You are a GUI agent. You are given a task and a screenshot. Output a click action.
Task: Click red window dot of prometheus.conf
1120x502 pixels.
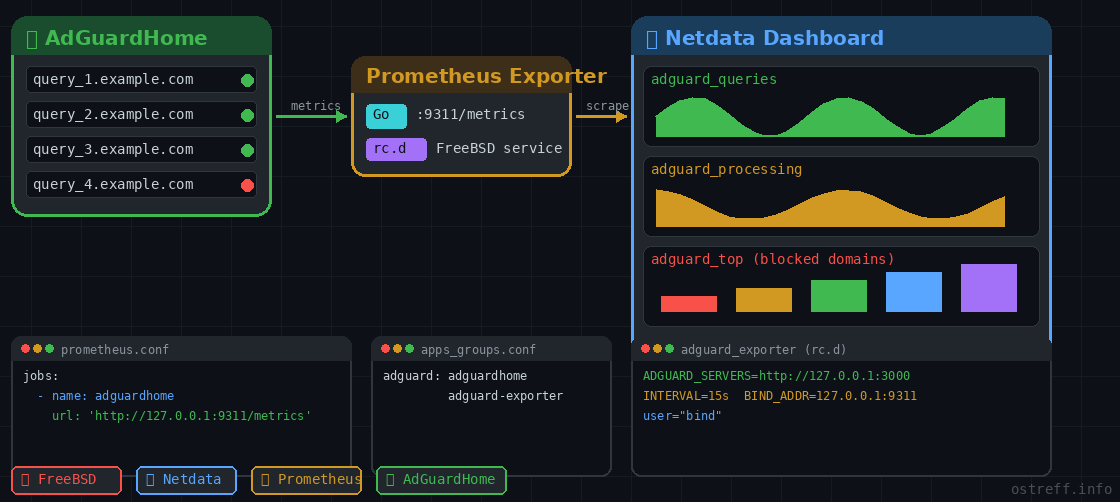[x=26, y=348]
